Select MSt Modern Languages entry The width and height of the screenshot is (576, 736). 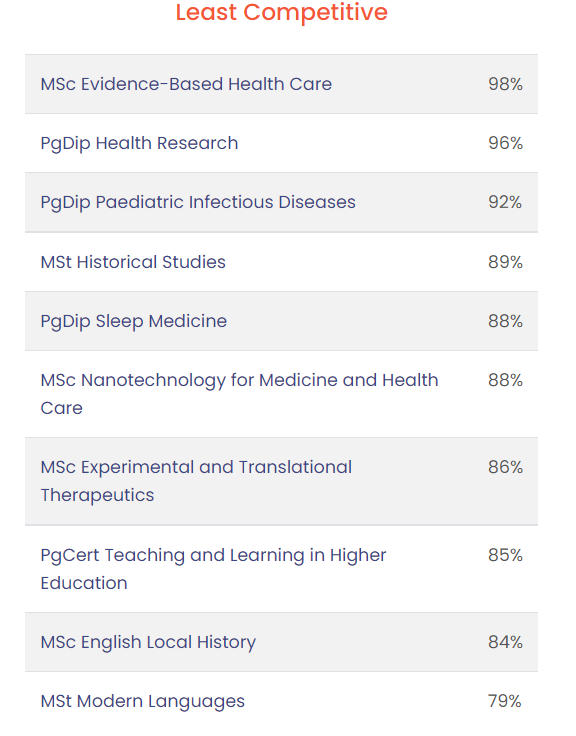point(143,702)
